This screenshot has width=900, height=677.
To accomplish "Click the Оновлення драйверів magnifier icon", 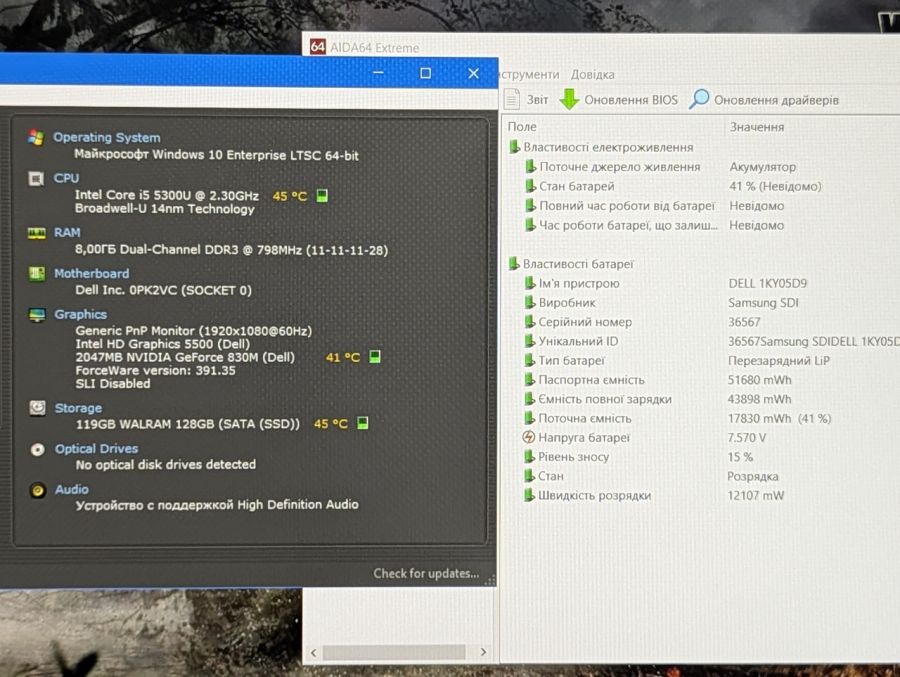I will 699,99.
